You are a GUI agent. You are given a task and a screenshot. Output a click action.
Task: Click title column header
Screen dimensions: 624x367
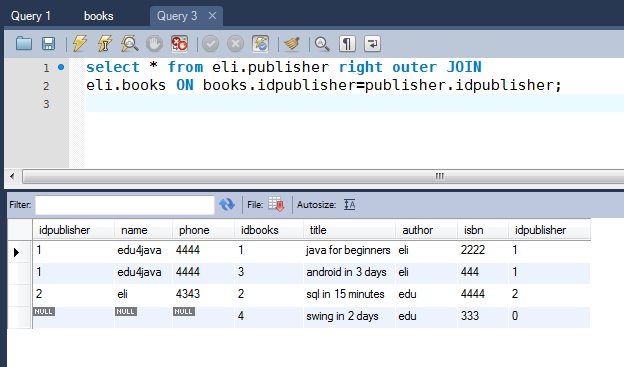pyautogui.click(x=349, y=230)
